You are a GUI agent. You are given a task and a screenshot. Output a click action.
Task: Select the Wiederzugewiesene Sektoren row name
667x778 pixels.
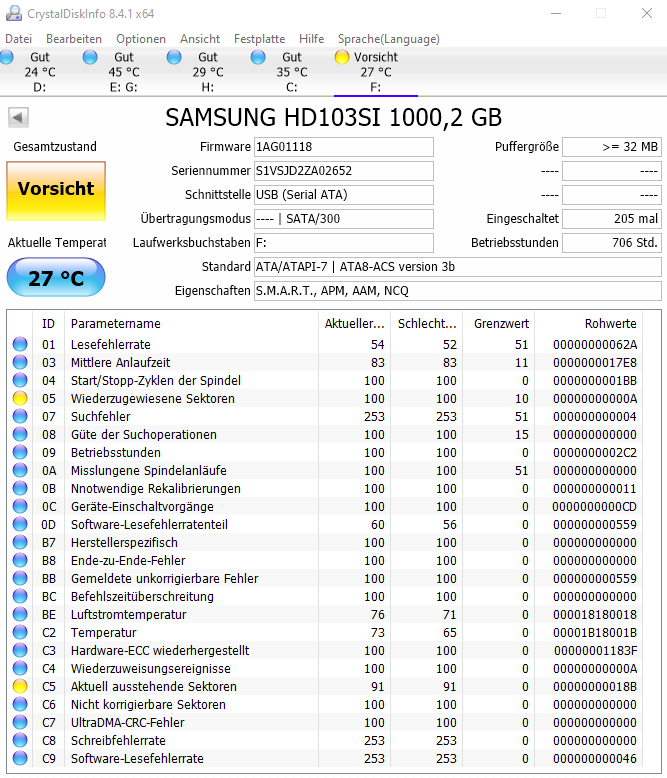pos(152,398)
